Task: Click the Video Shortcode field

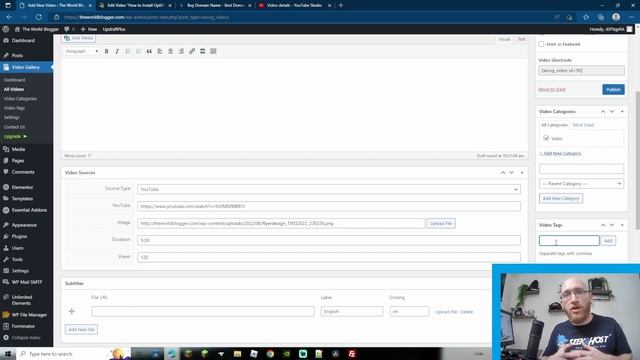Action: pos(581,71)
